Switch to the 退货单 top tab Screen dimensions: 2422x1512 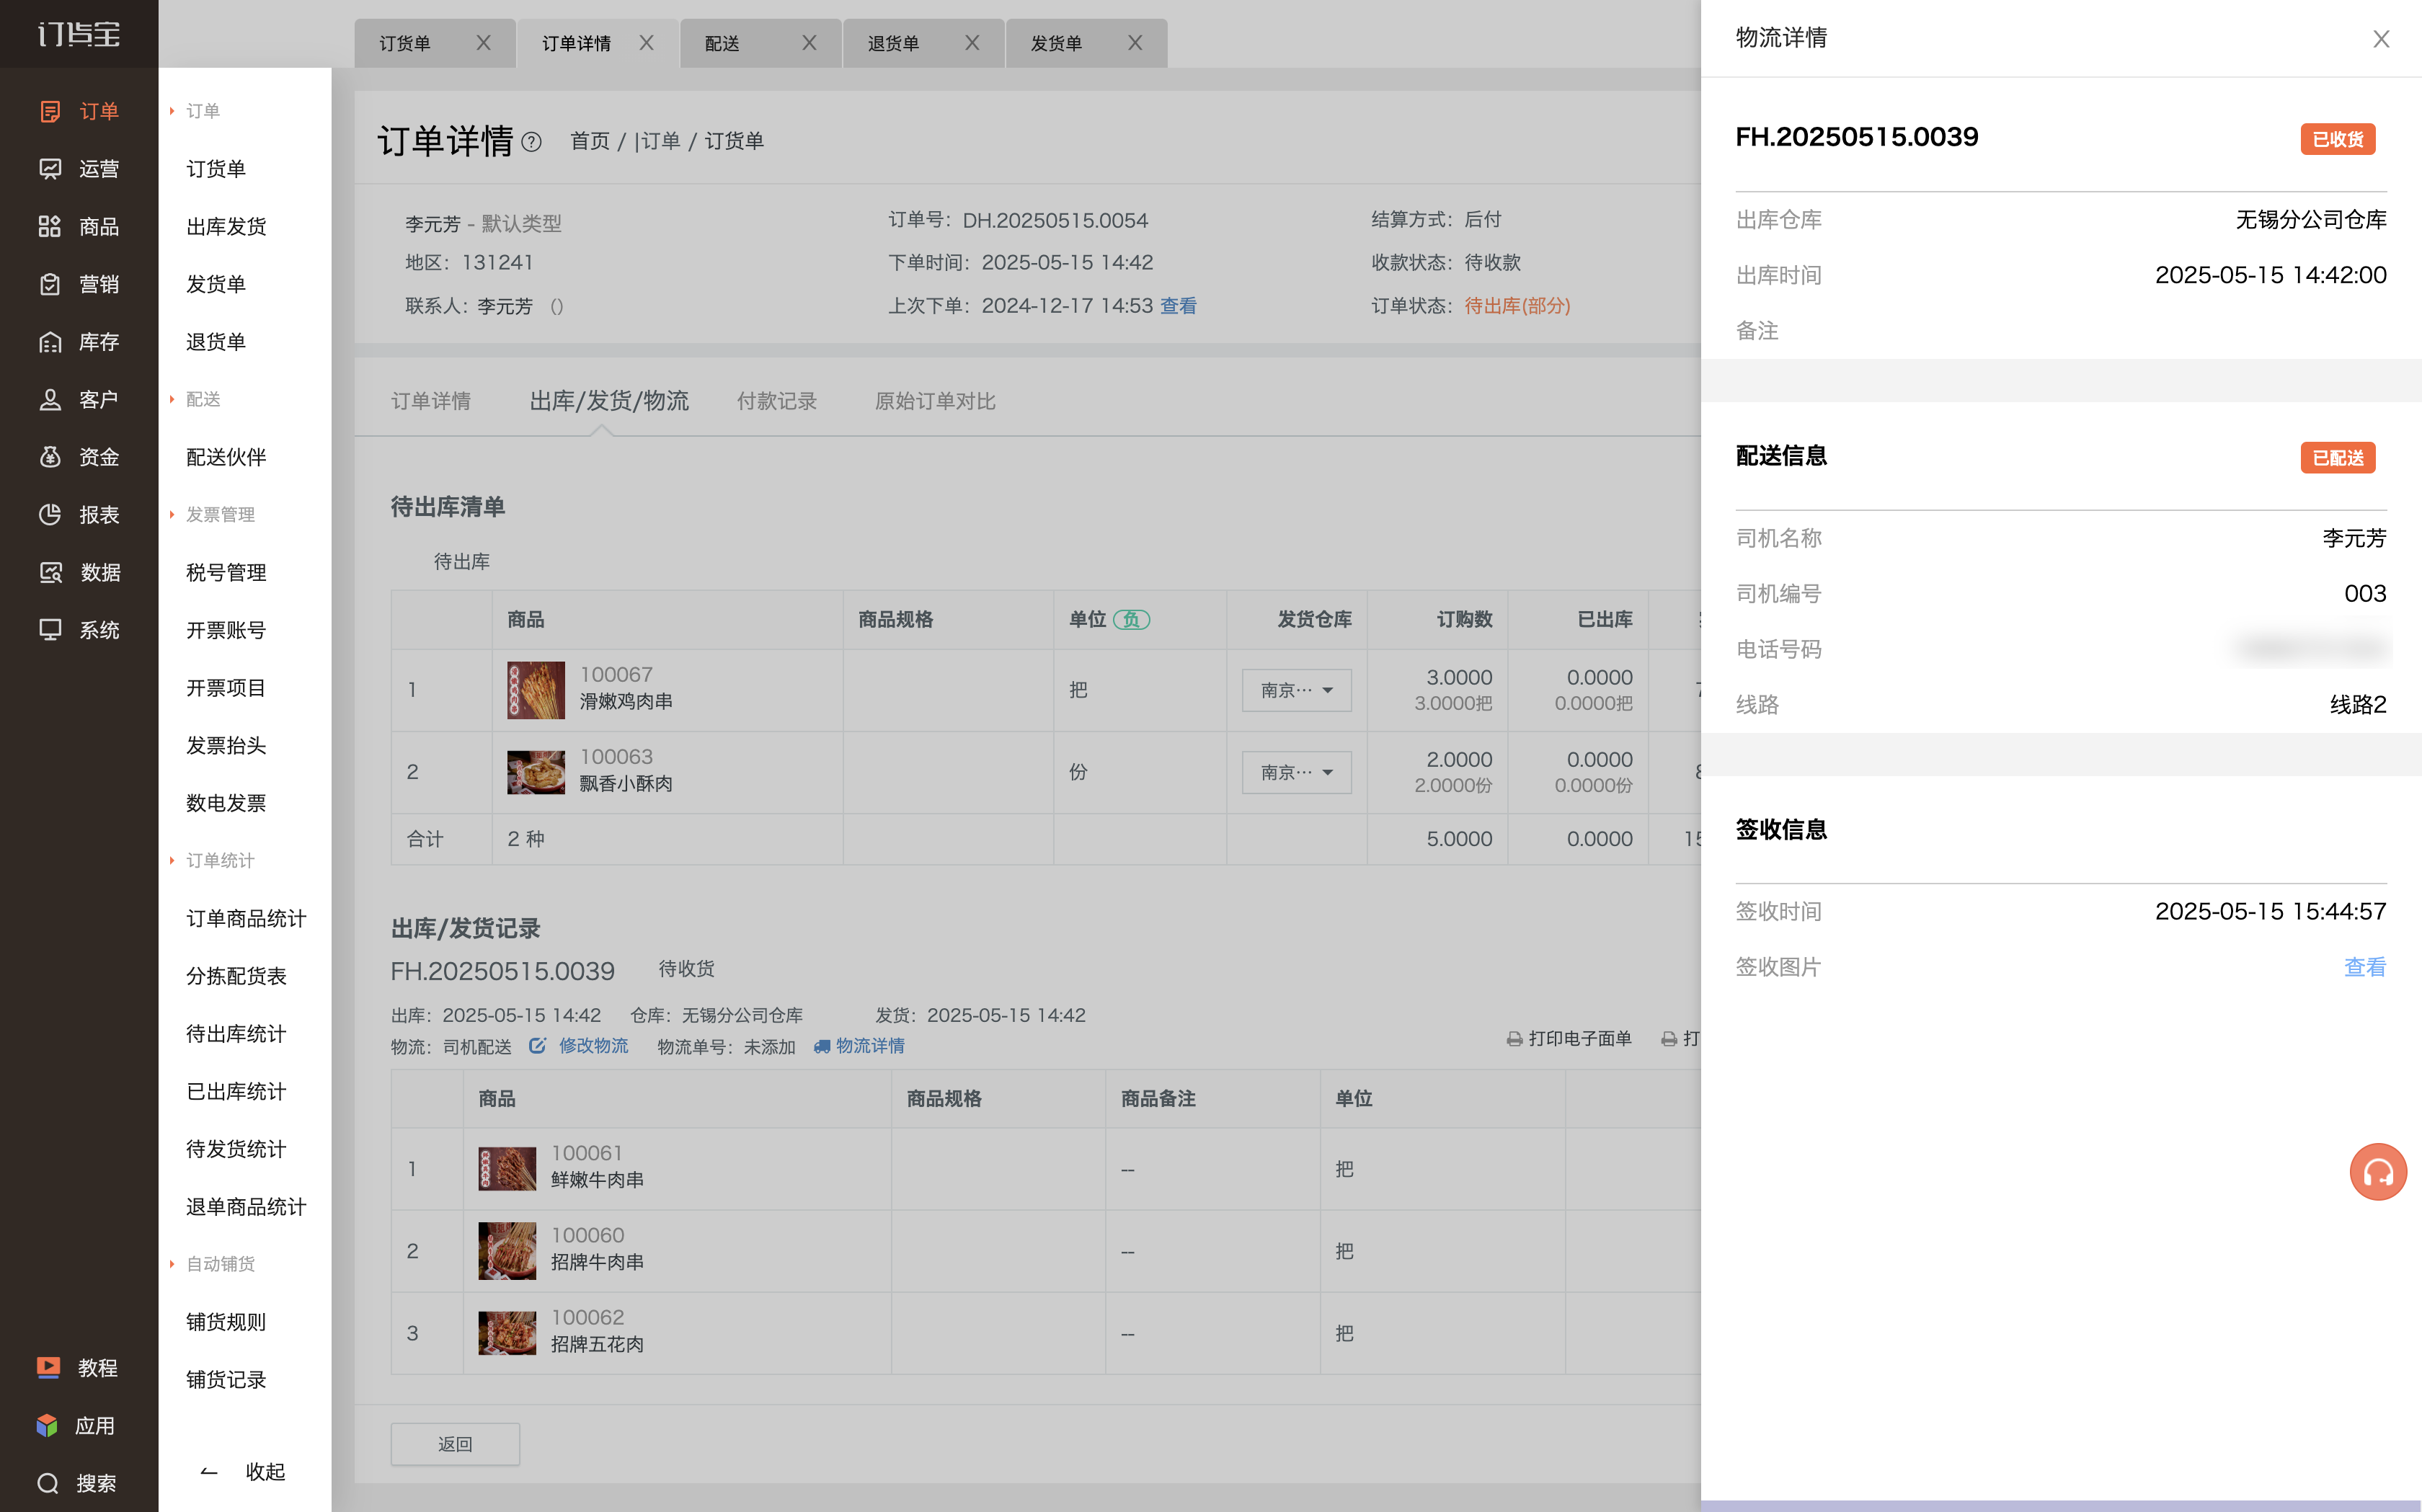(x=893, y=43)
